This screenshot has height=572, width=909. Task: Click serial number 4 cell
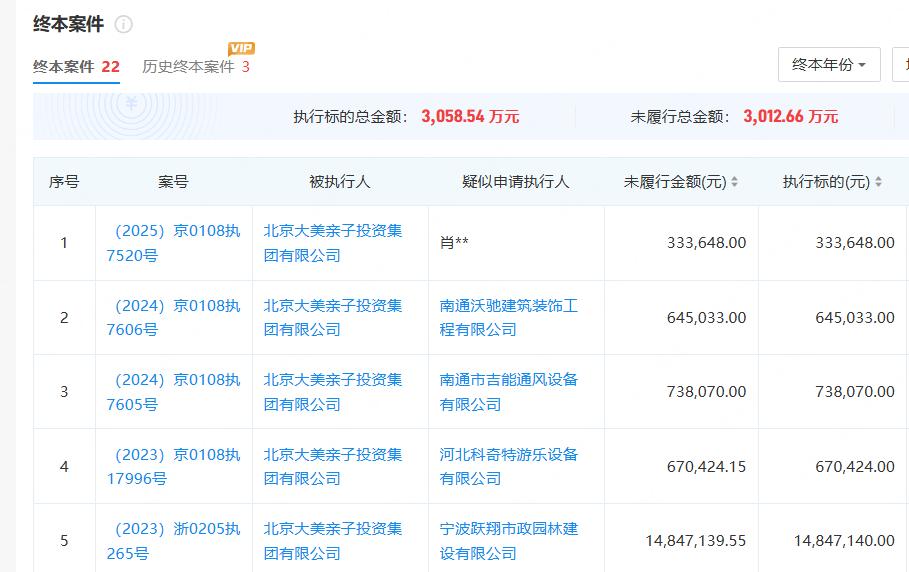click(x=64, y=467)
